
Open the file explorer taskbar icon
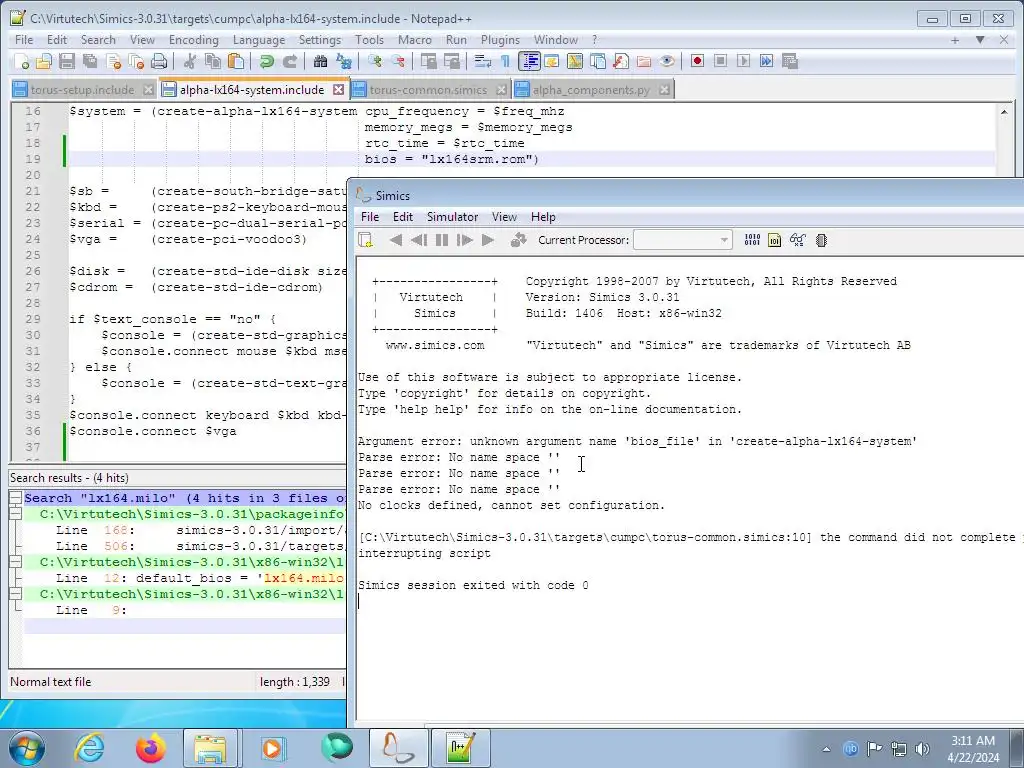pos(210,748)
